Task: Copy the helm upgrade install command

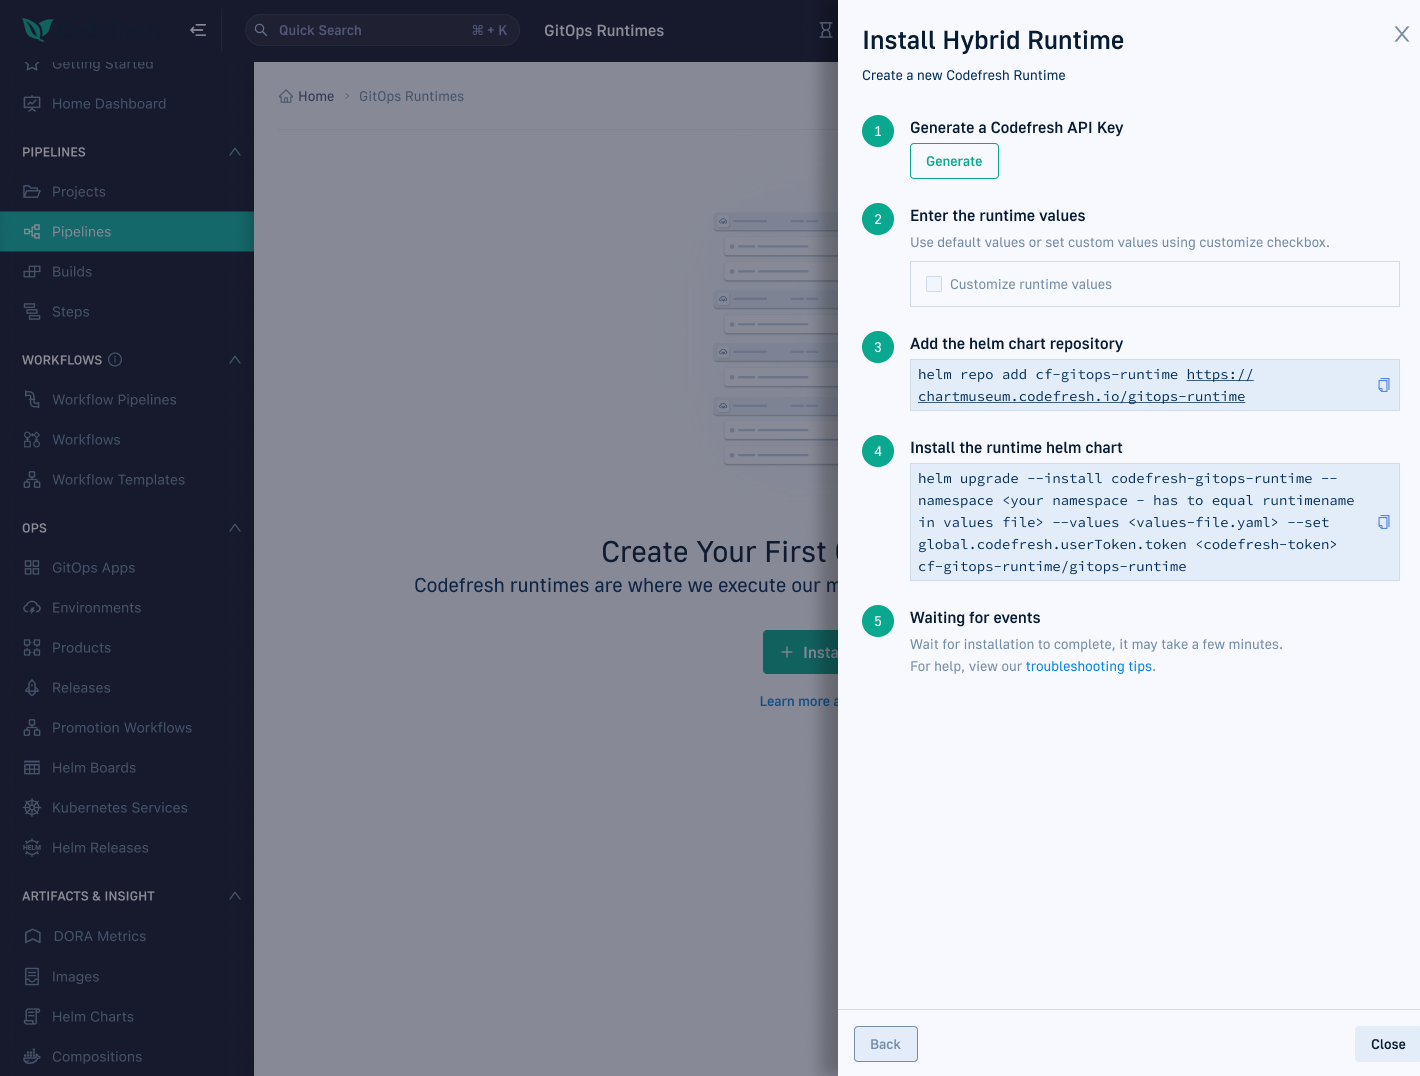Action: (x=1384, y=522)
